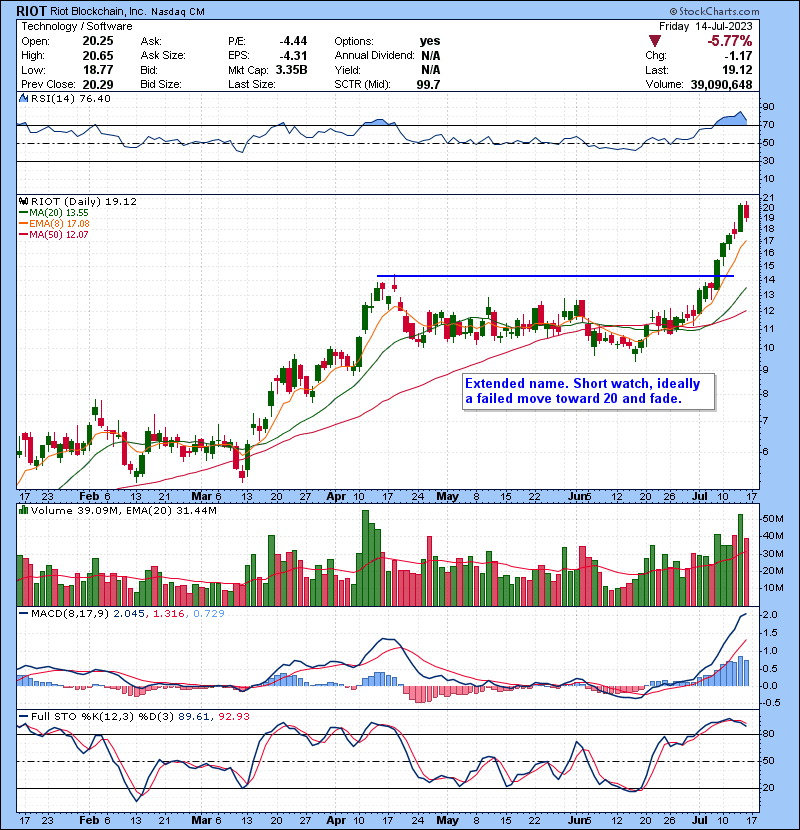Click the Apr label on price date axis
Screen dimensions: 800x830
click(336, 497)
